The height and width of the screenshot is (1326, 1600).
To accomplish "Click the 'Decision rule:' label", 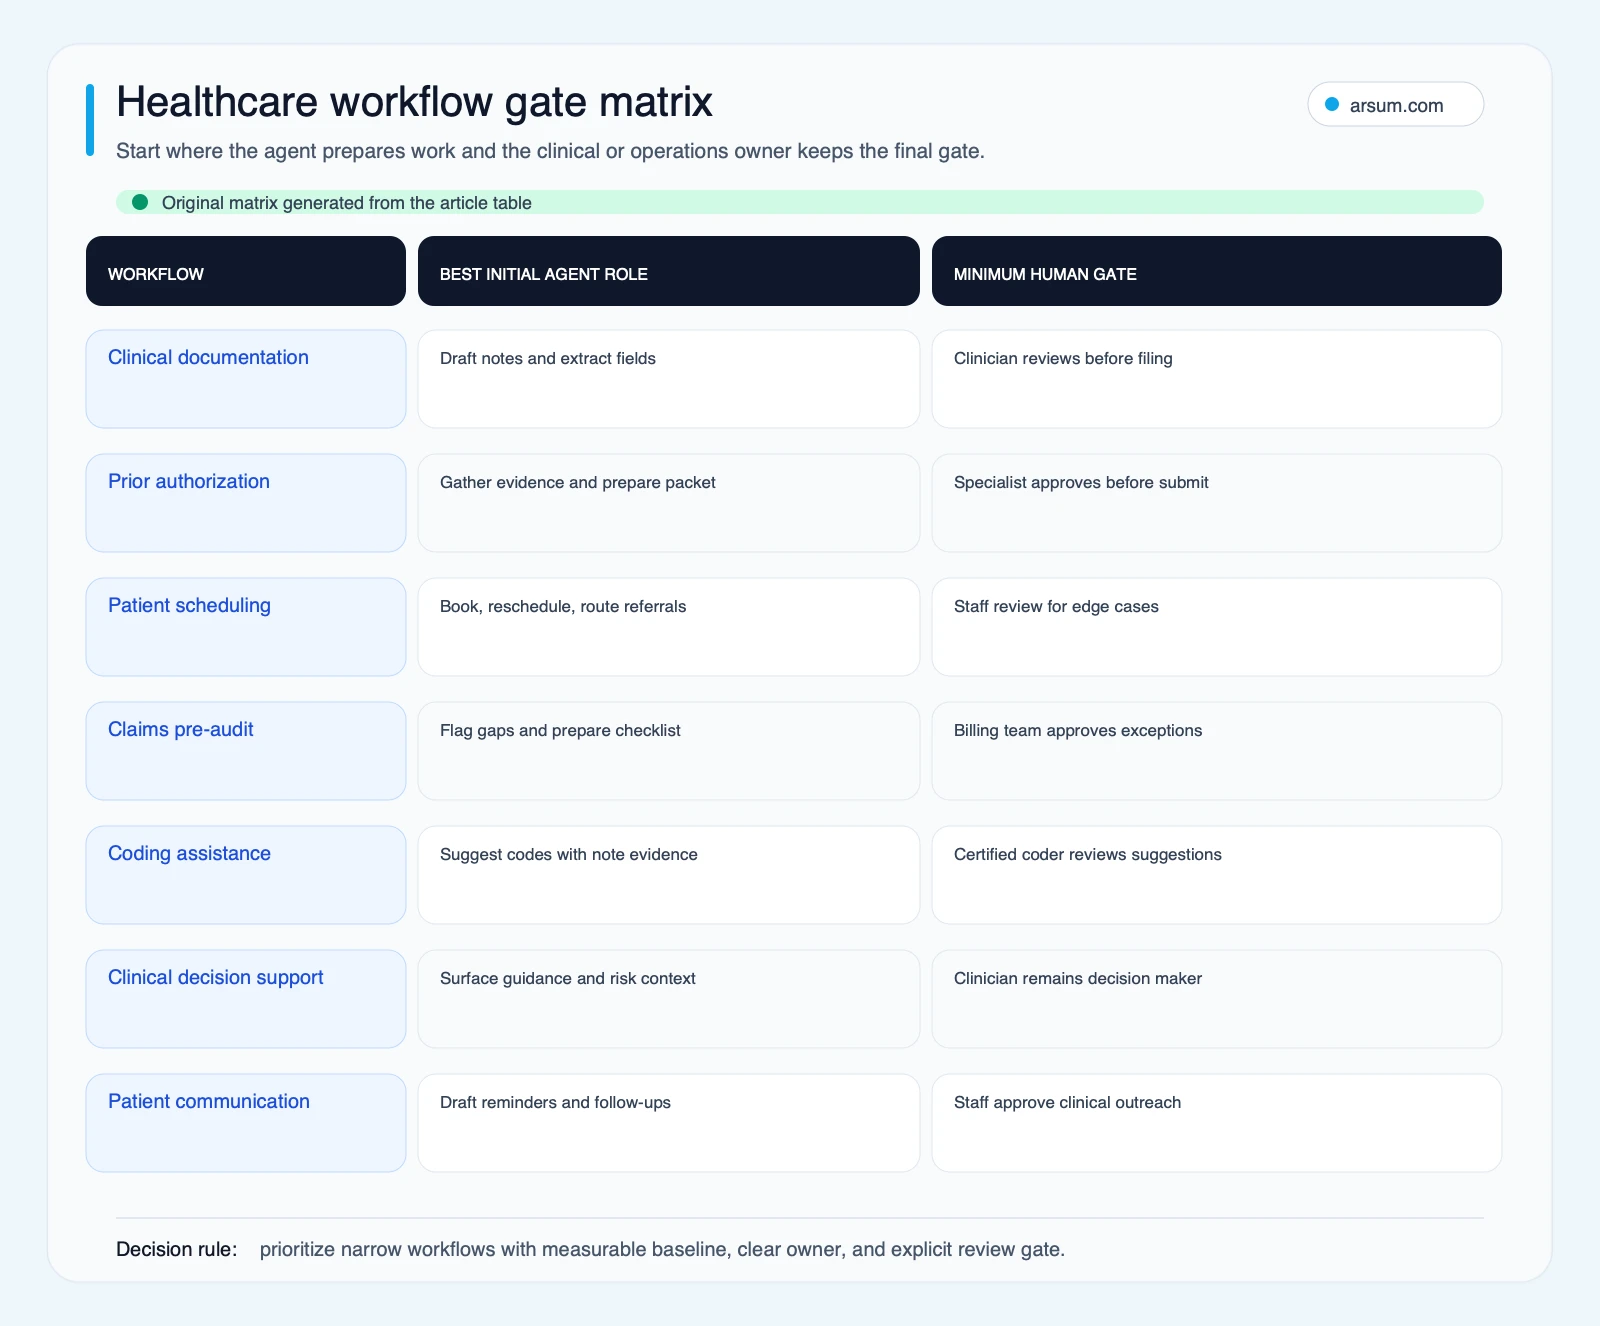I will pos(177,1249).
